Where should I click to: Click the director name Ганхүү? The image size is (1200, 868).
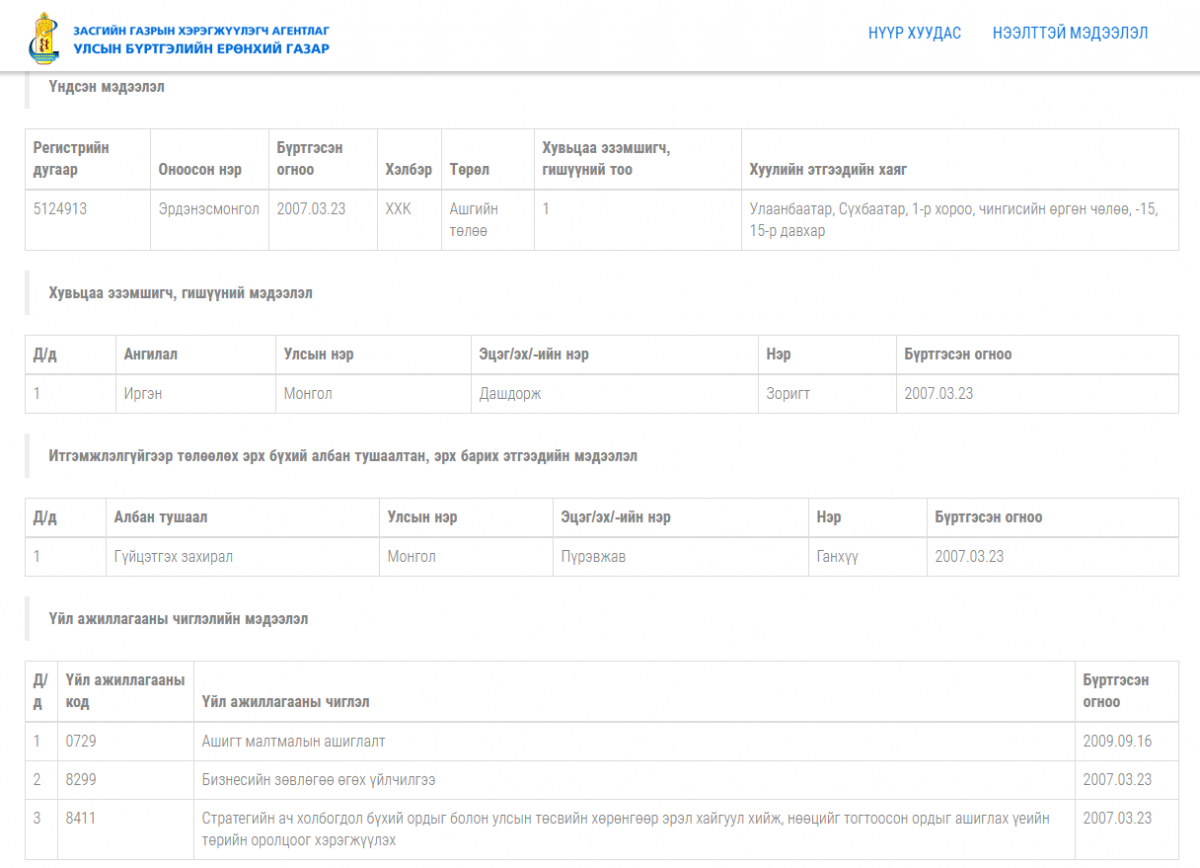[837, 556]
